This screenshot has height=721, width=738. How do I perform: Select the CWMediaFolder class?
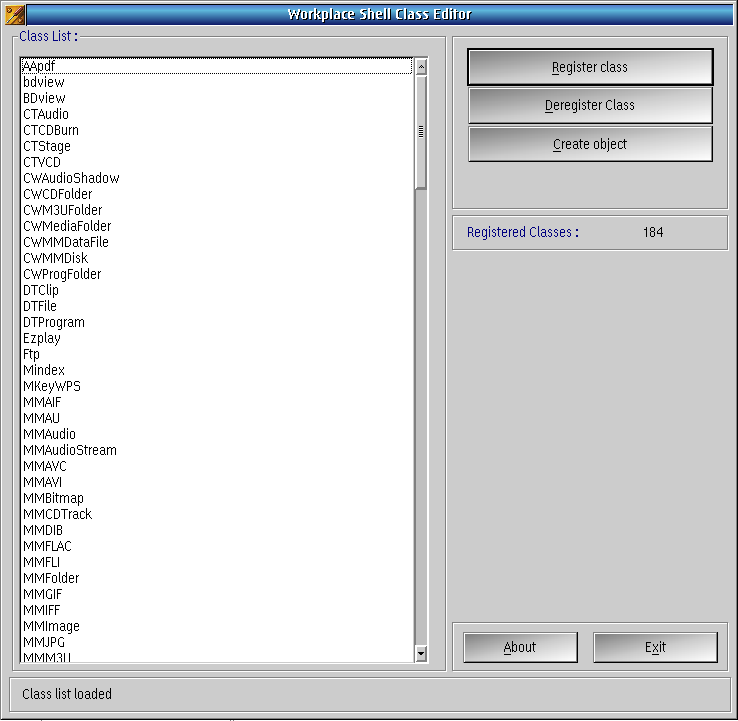click(217, 226)
